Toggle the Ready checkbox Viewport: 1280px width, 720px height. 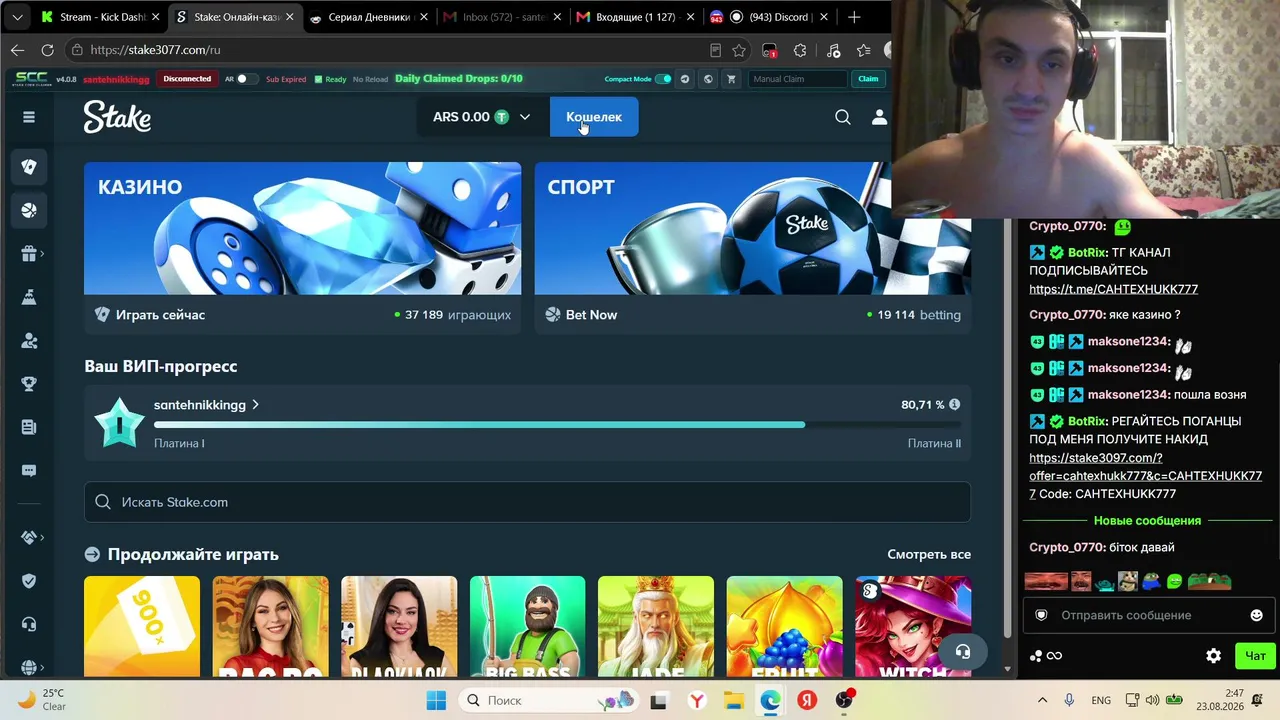click(x=319, y=79)
